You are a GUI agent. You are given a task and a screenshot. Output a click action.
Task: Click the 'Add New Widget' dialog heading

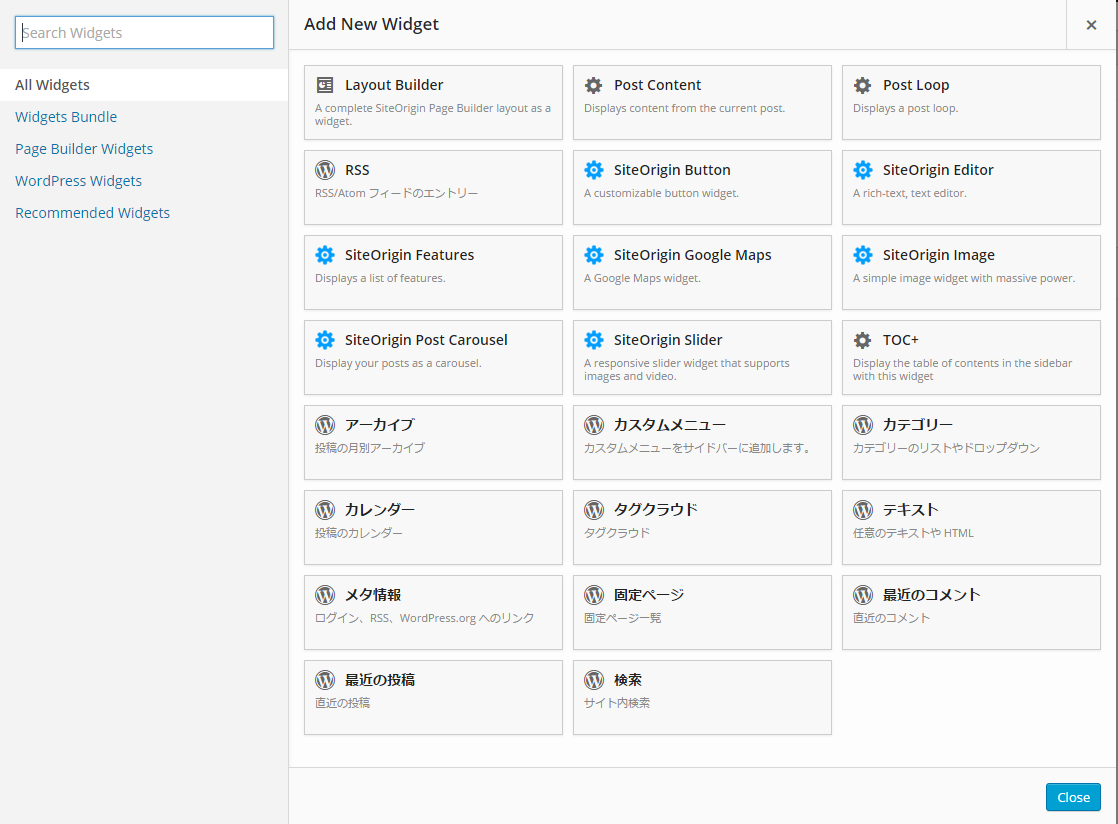tap(371, 24)
